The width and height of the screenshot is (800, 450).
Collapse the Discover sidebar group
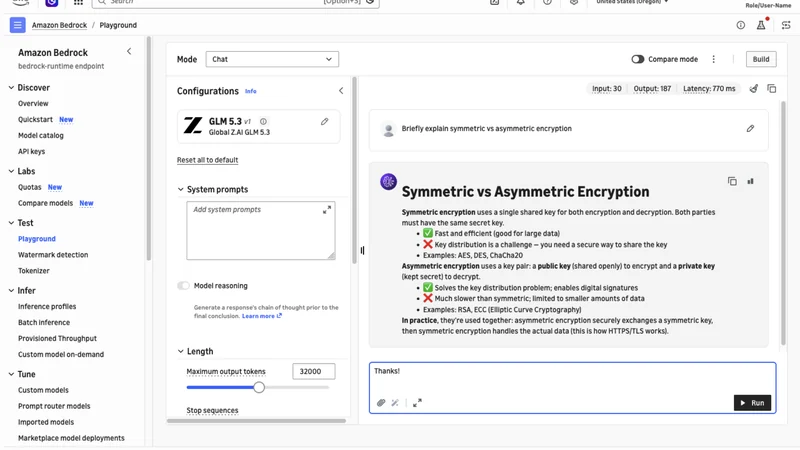tap(11, 88)
